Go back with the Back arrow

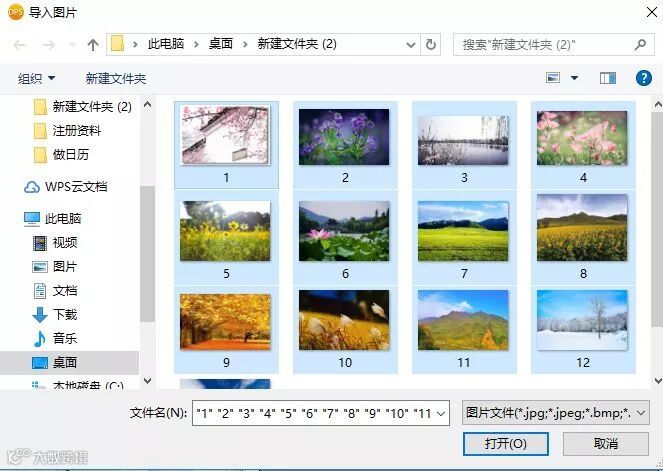pos(19,44)
